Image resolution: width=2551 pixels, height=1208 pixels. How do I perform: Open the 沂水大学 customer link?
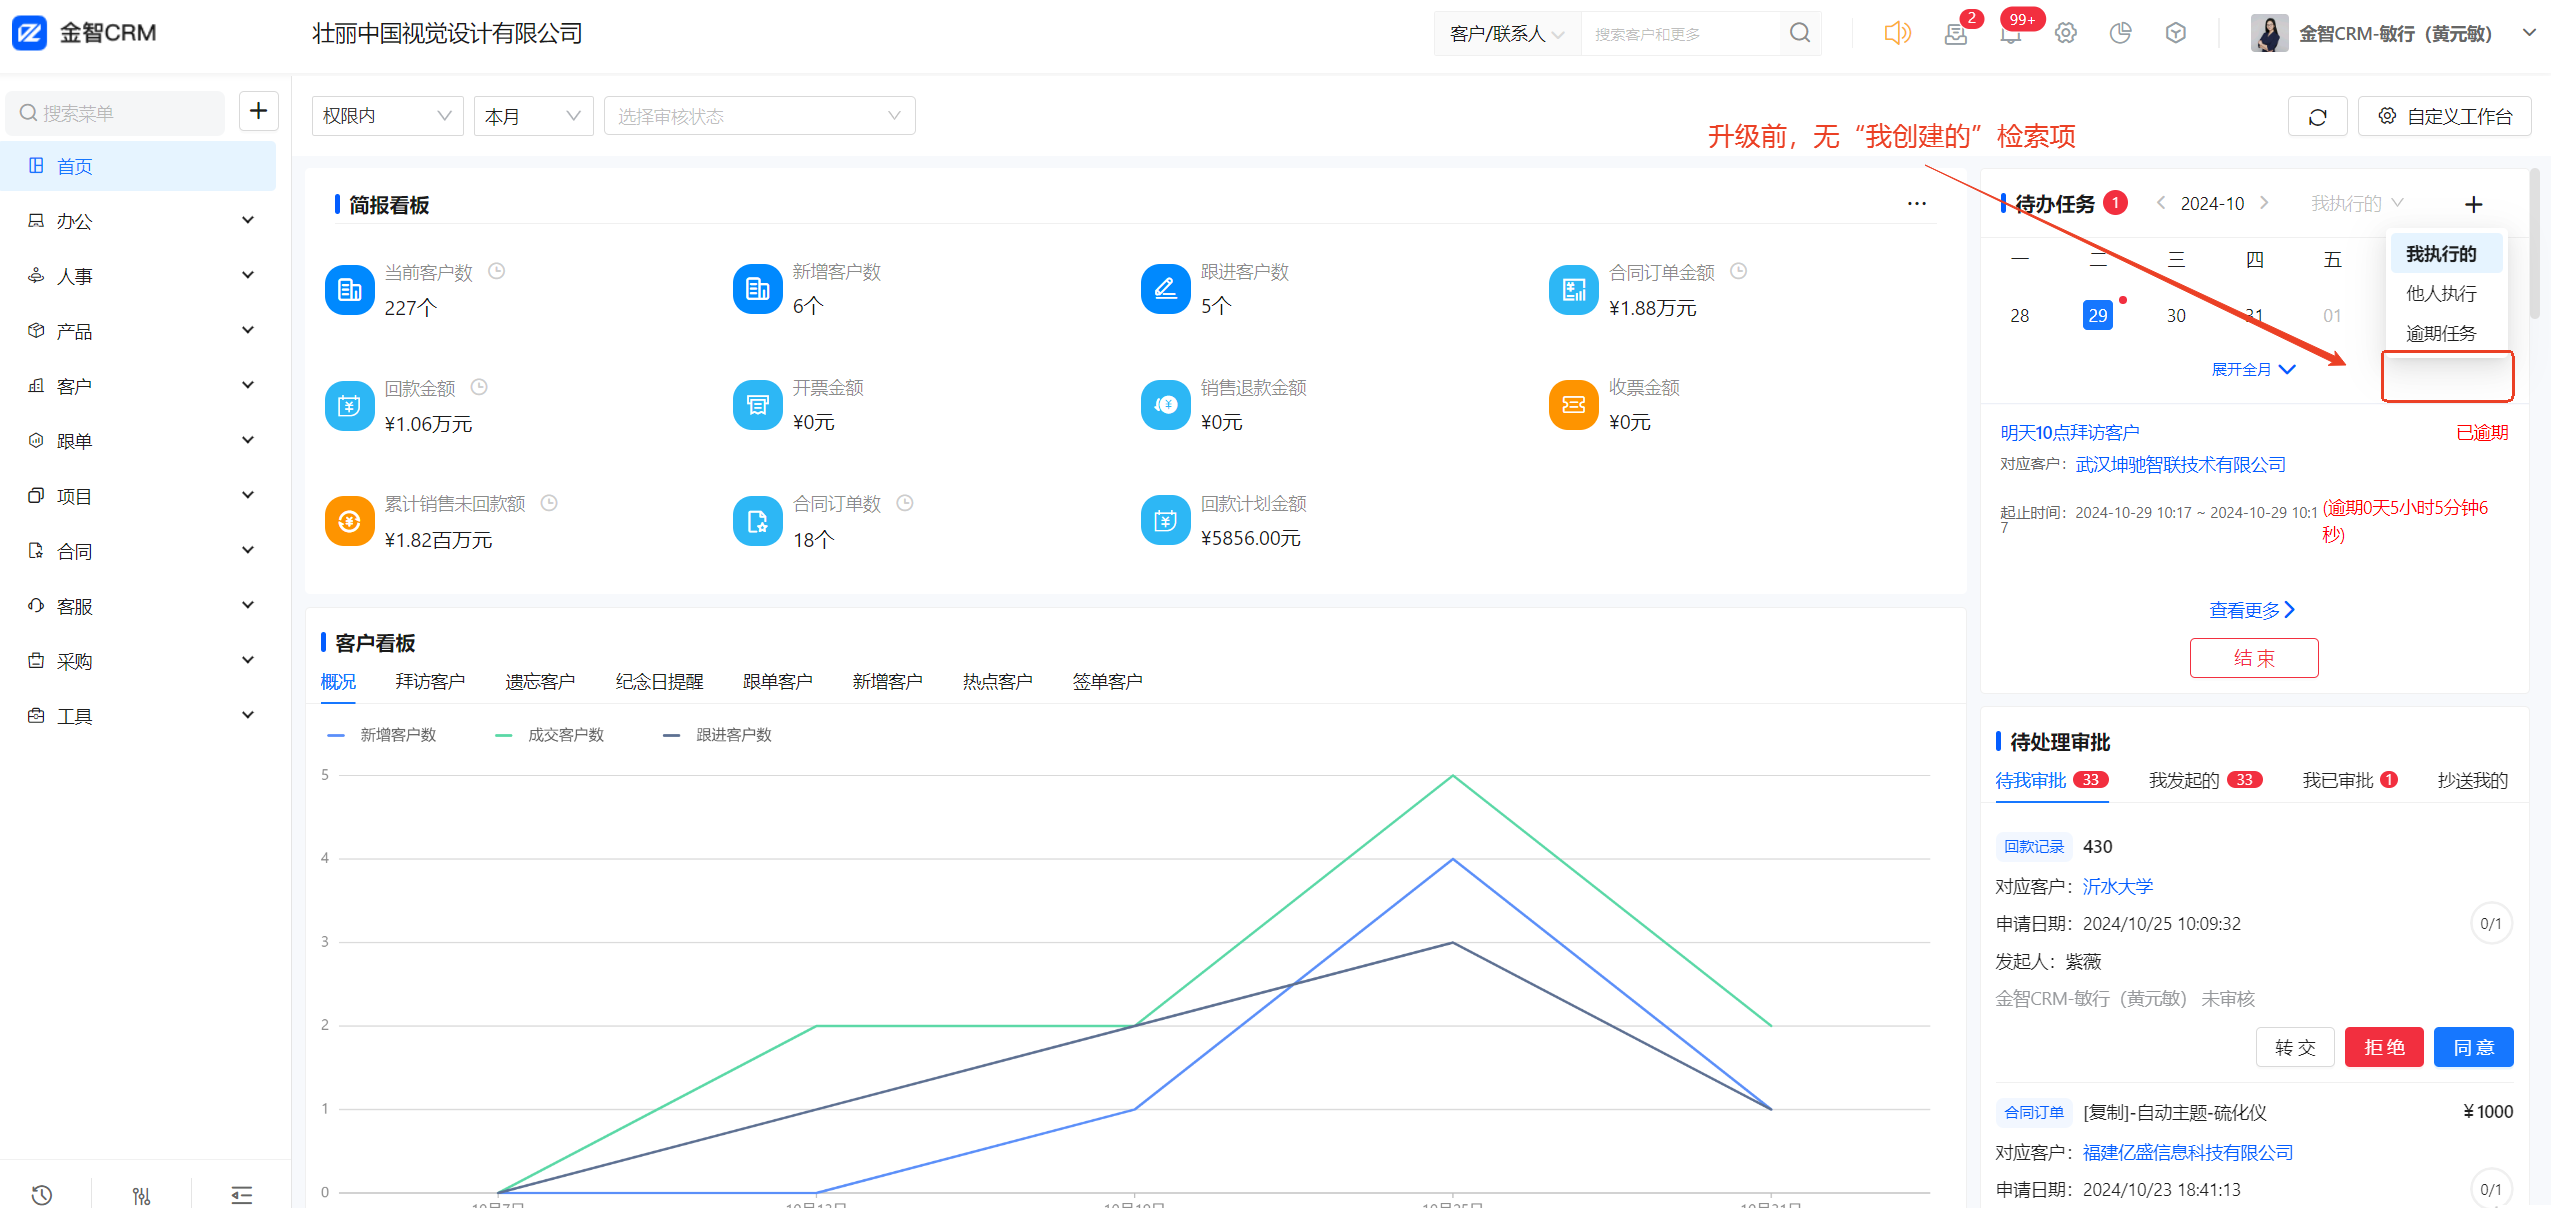tap(2118, 887)
